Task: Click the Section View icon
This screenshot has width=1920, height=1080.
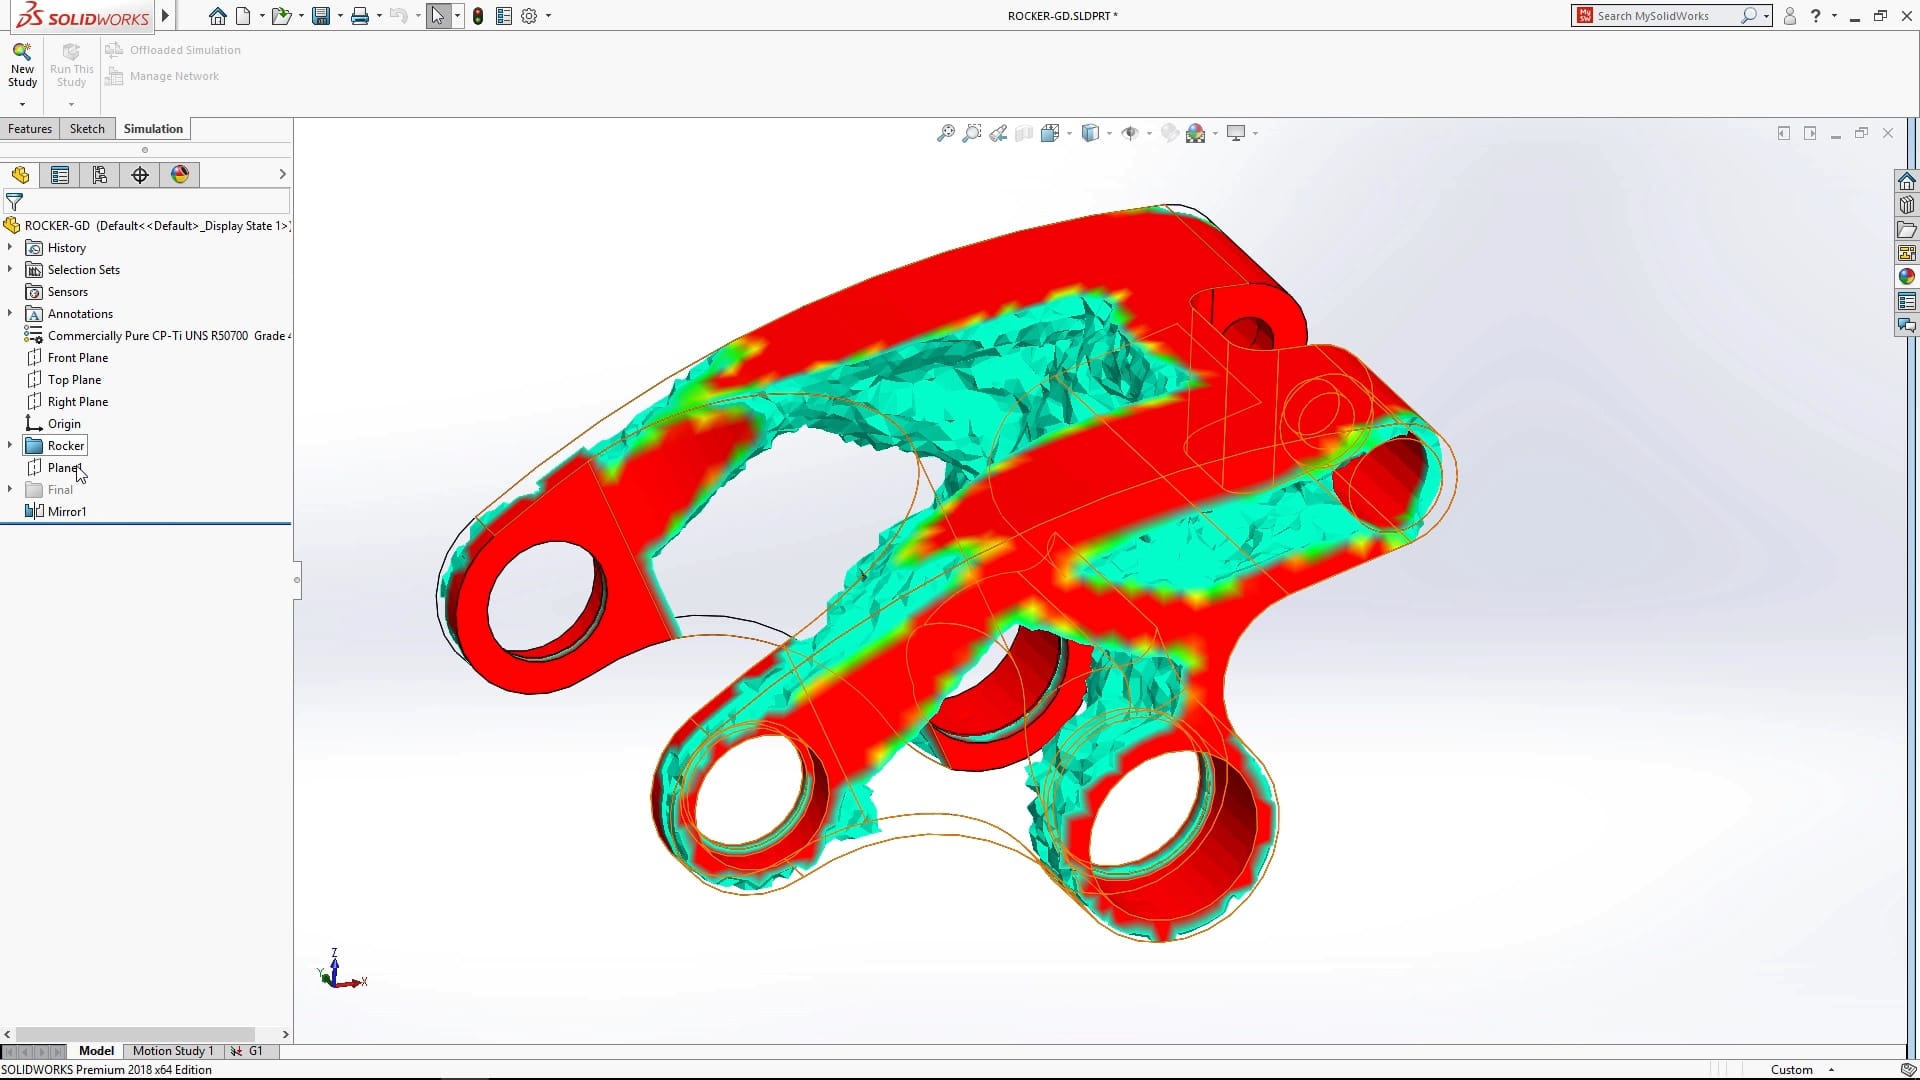Action: [1024, 133]
